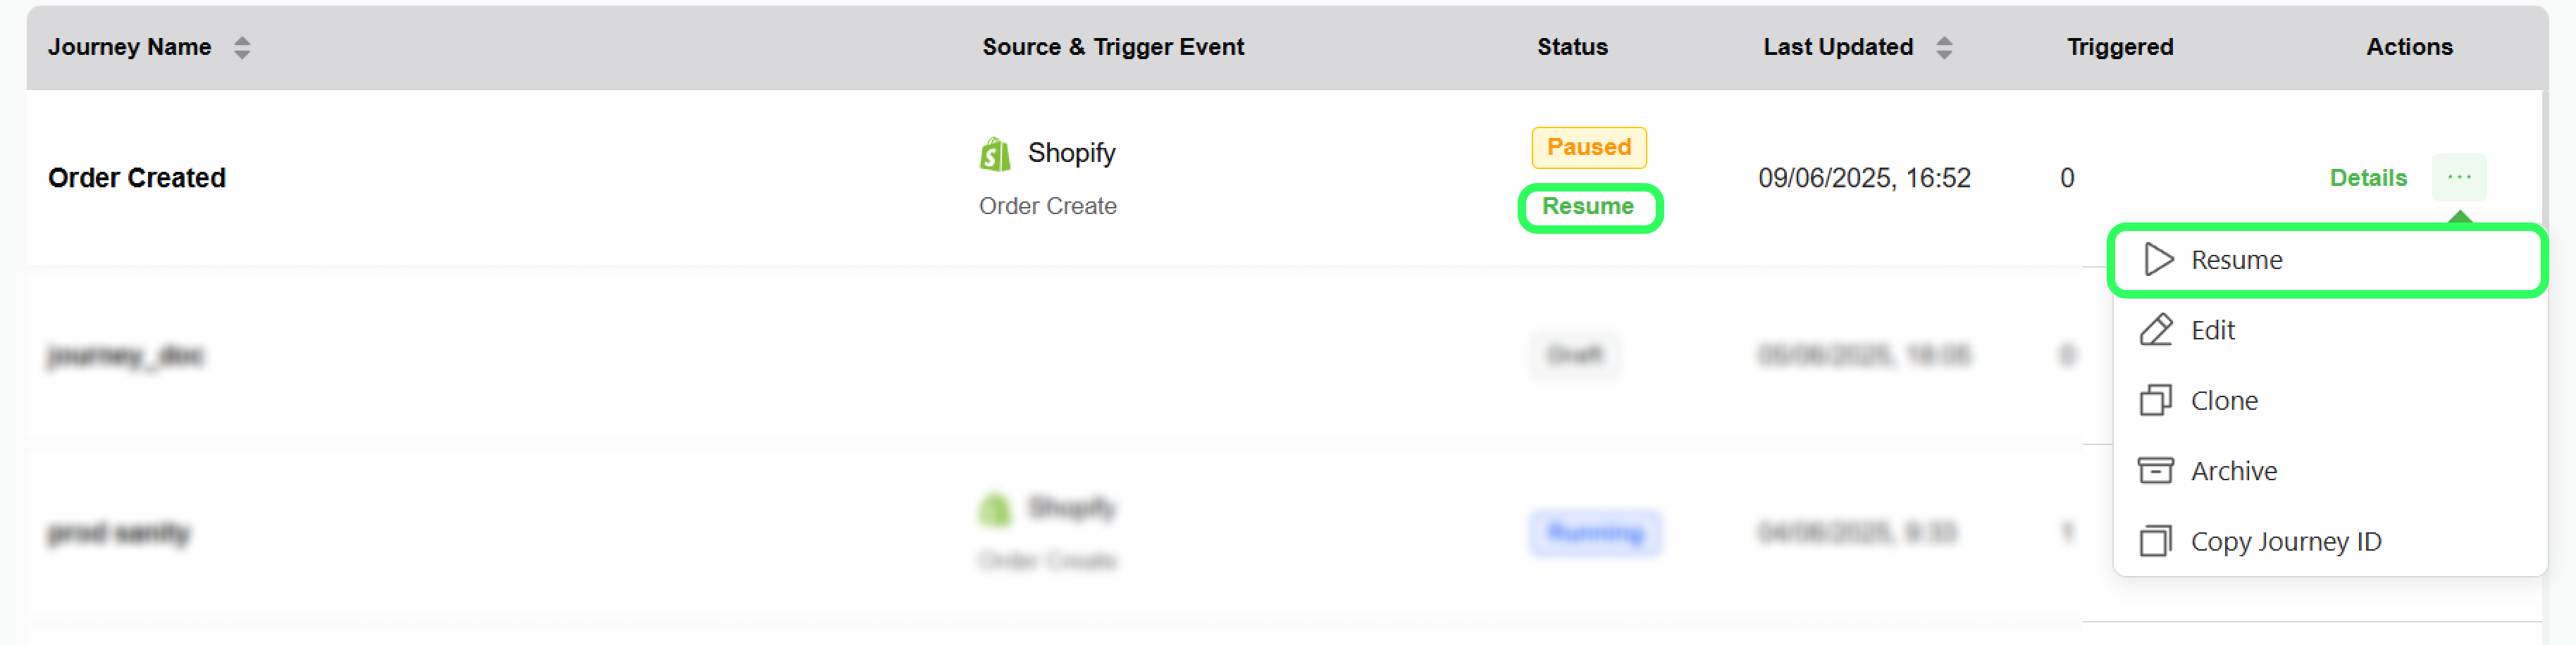Viewport: 2576px width, 645px height.
Task: Select Resume from the actions menu
Action: (x=2236, y=260)
